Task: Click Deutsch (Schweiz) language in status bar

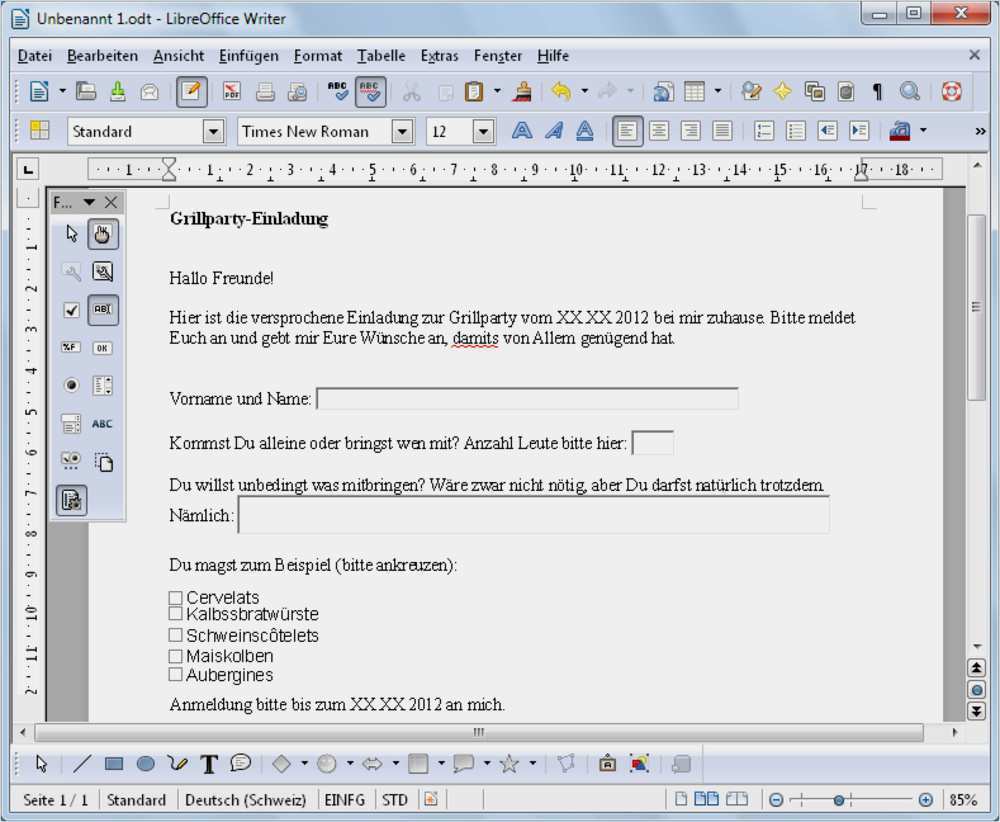Action: coord(246,800)
